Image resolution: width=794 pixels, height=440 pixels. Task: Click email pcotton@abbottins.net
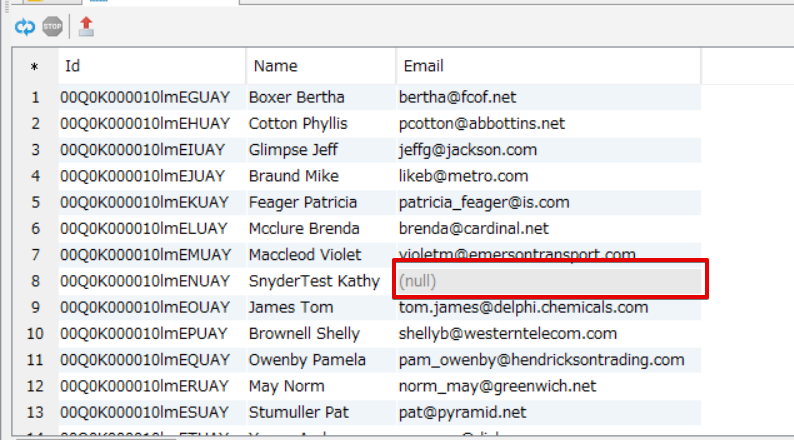(482, 124)
